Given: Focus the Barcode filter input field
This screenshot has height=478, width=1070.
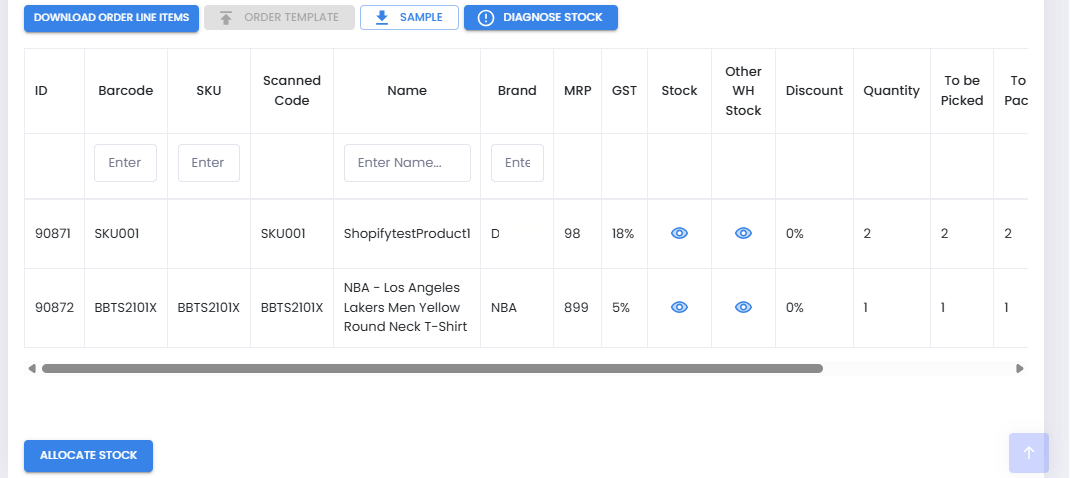Looking at the screenshot, I should 126,163.
